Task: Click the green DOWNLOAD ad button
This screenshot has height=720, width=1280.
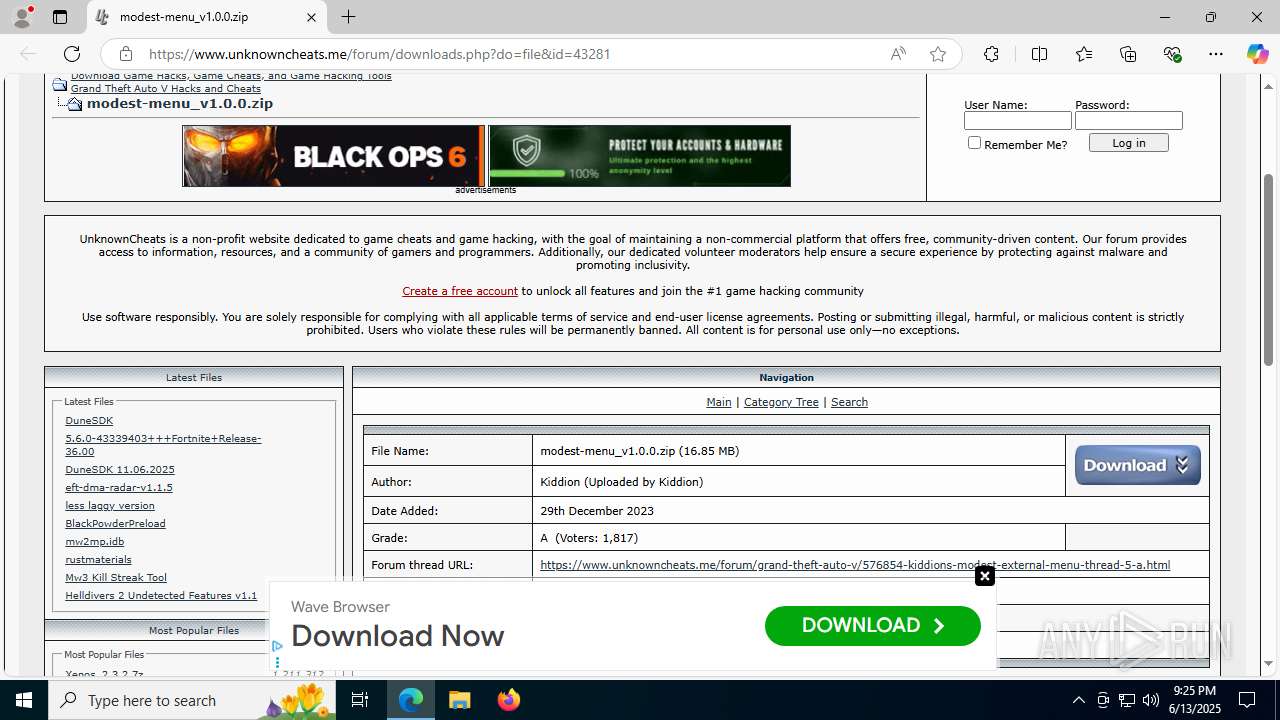Action: 872,626
